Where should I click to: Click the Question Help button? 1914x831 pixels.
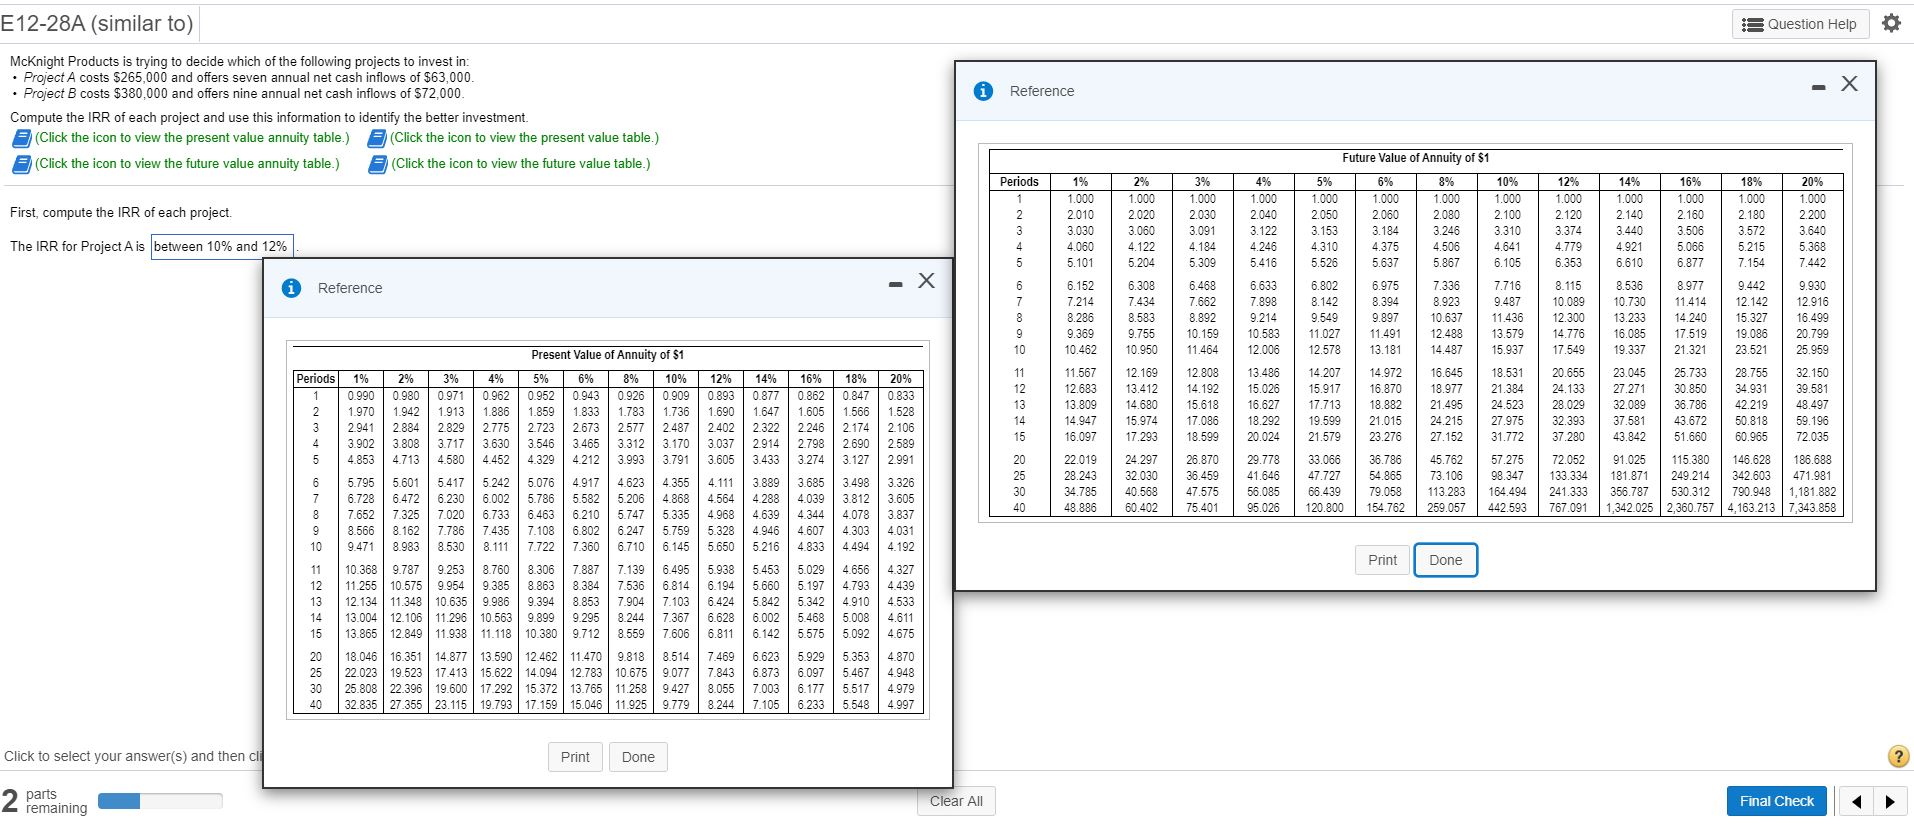(x=1800, y=24)
